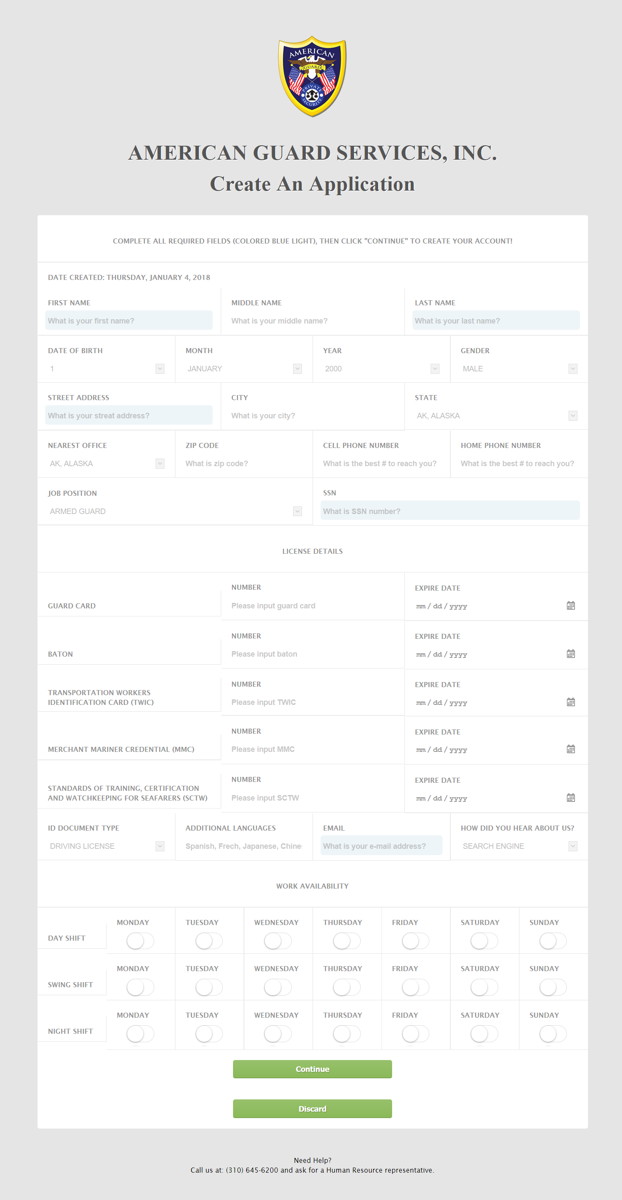Open the SCTW expire date calendar icon

571,798
